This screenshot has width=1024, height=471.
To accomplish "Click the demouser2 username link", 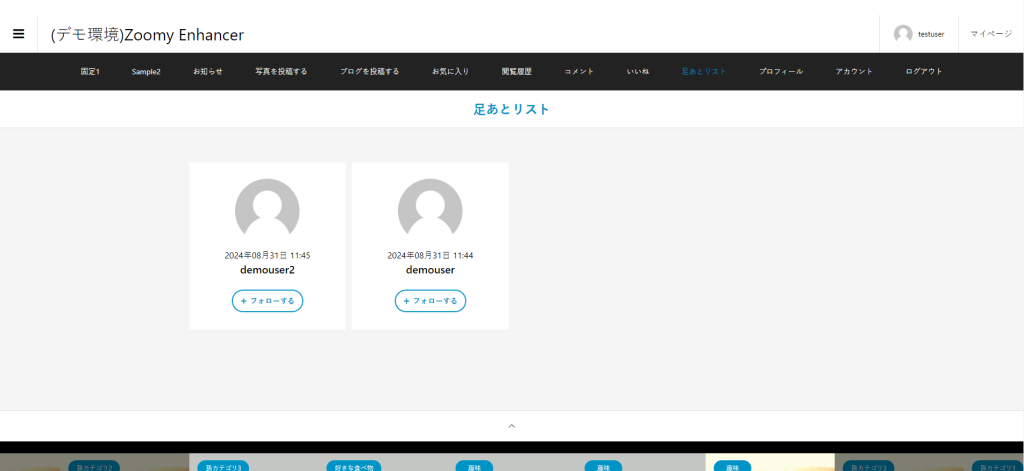I will coord(267,270).
